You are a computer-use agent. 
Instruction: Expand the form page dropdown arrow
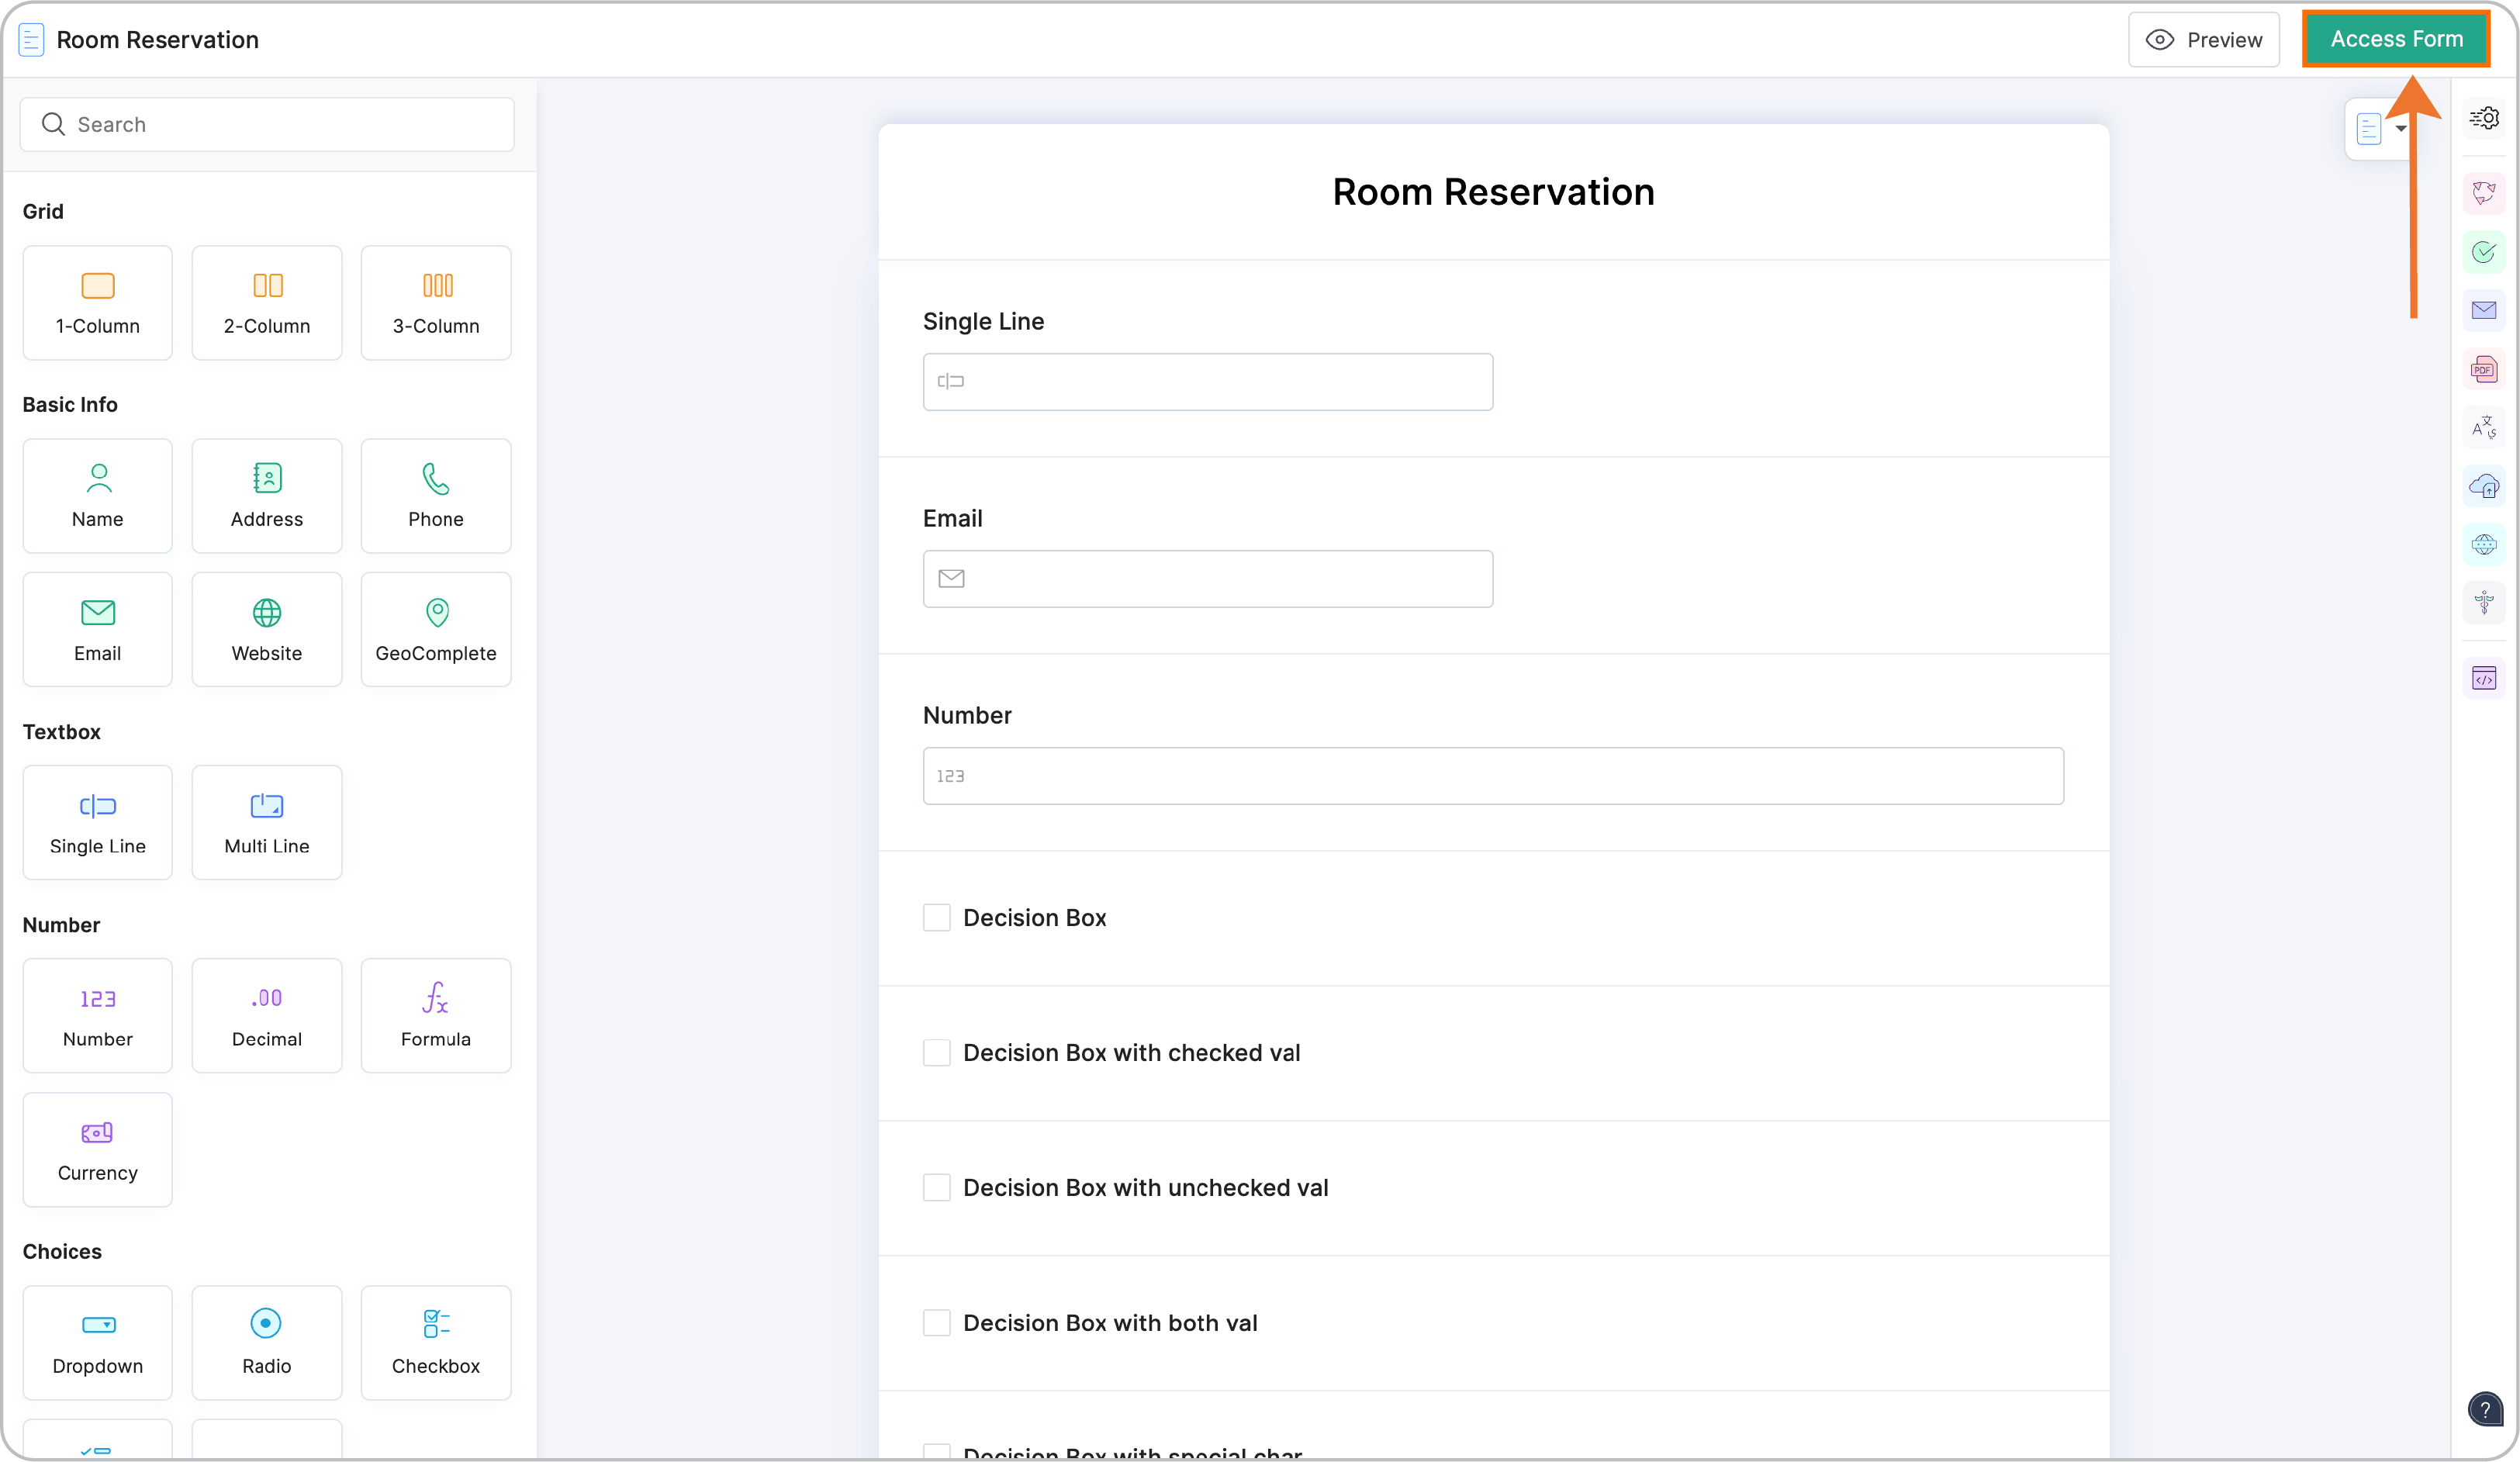click(x=2401, y=128)
